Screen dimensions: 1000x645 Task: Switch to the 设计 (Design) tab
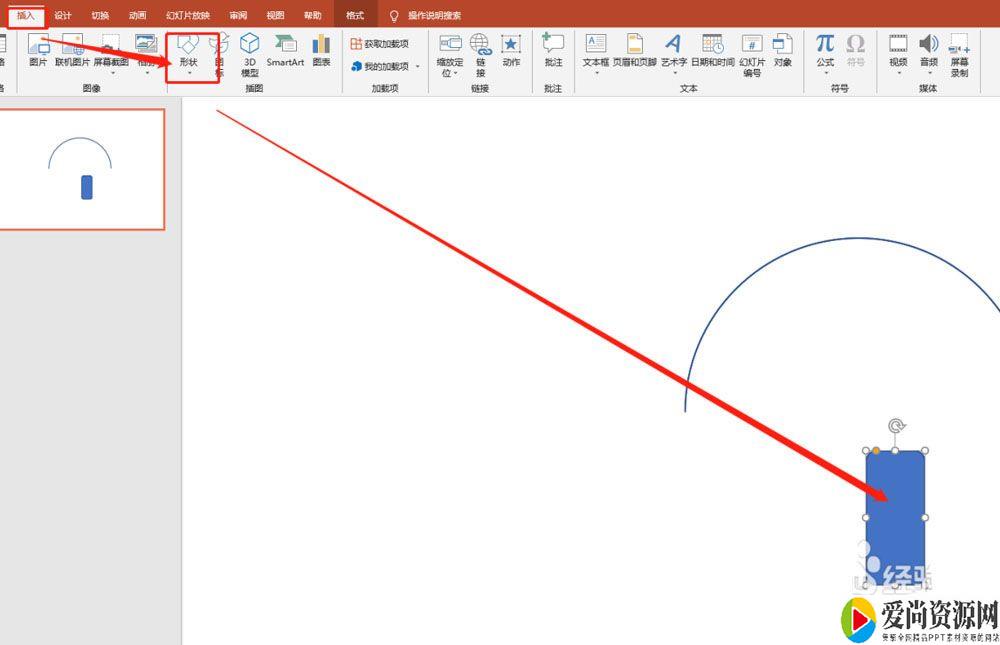pyautogui.click(x=63, y=15)
